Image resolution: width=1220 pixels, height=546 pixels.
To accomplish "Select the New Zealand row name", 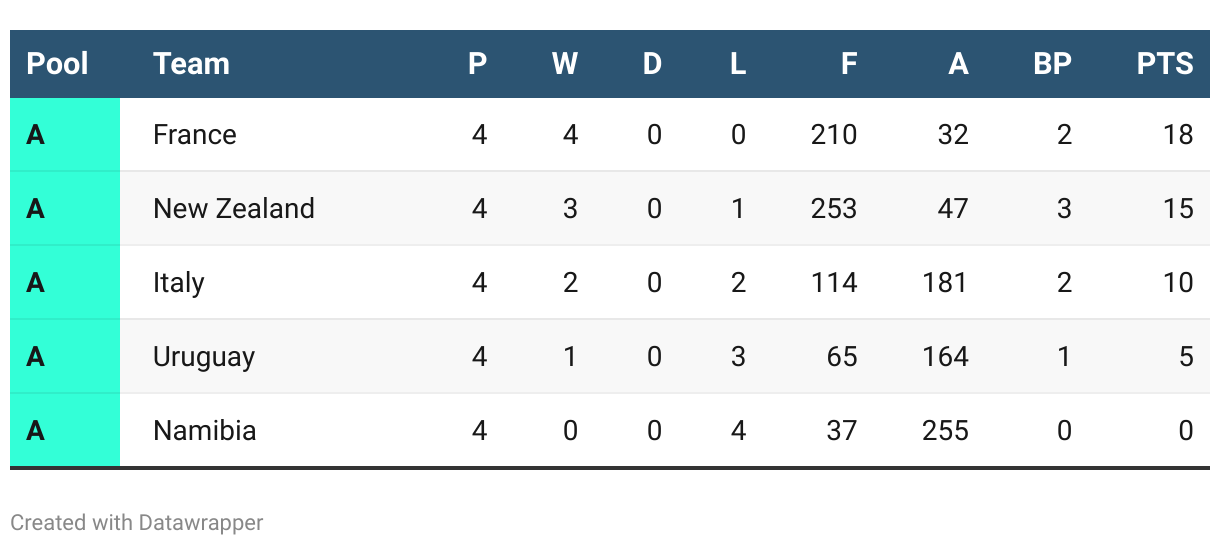I will (234, 208).
